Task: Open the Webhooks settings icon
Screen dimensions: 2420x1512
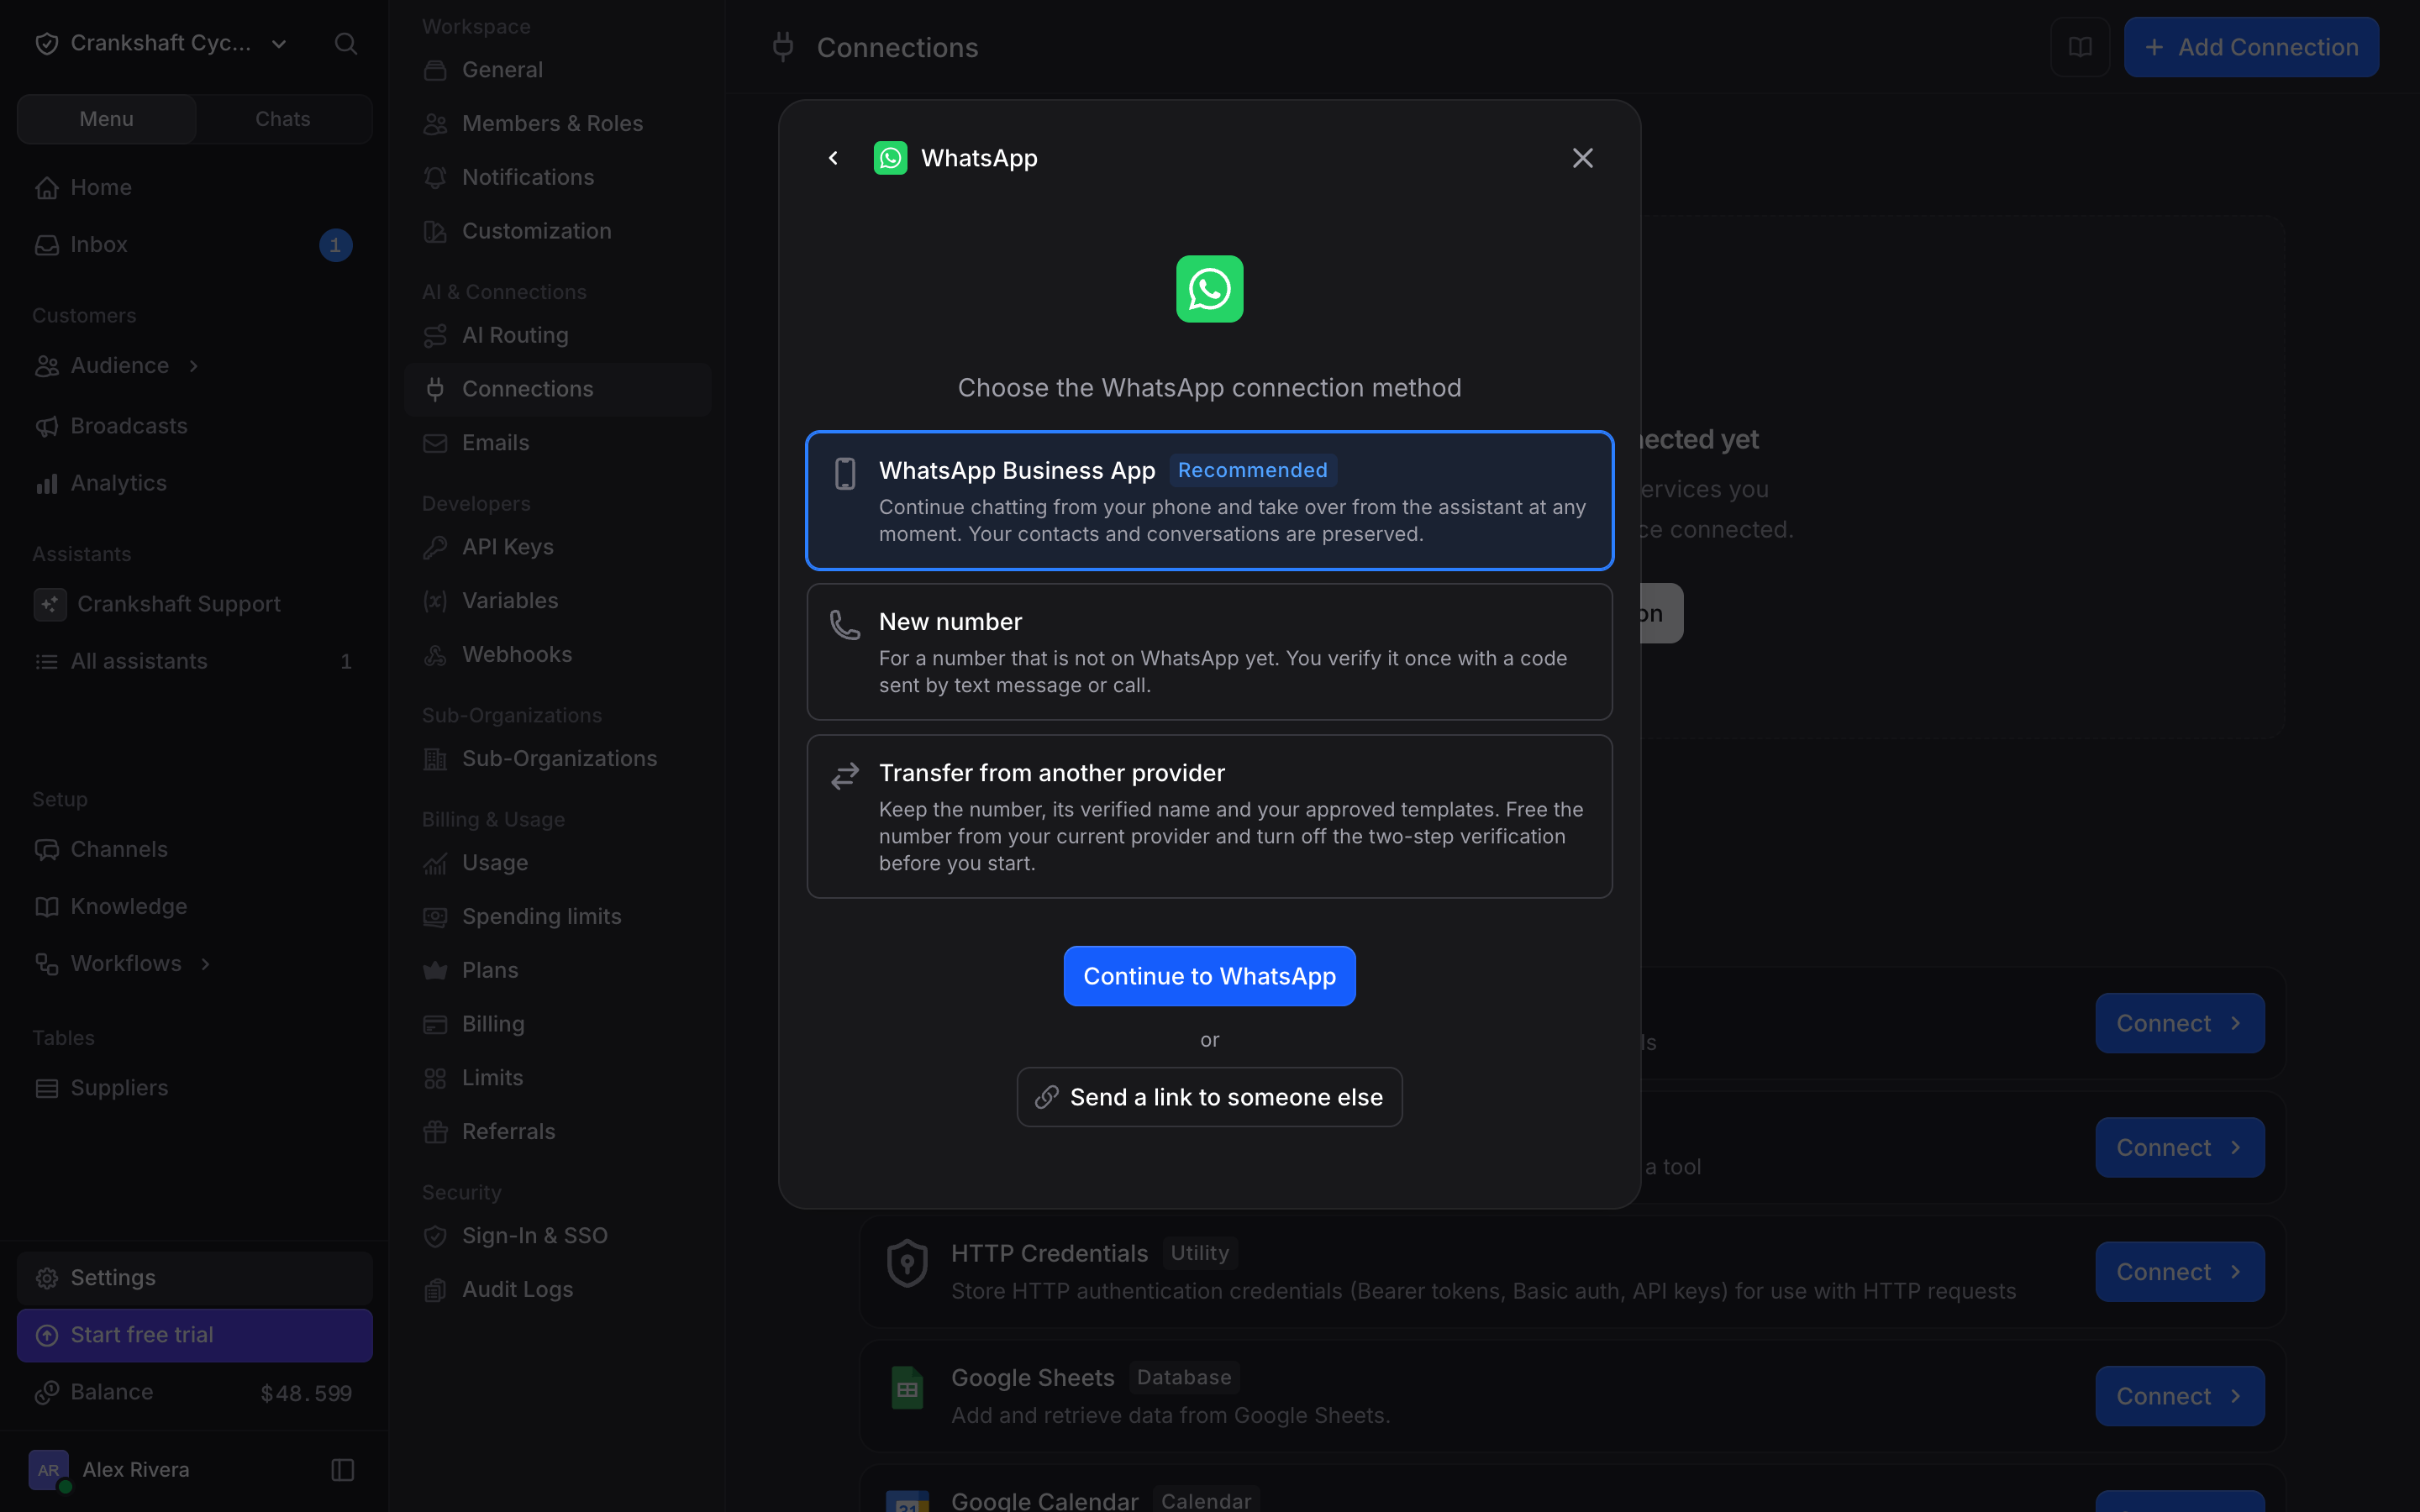Action: click(x=435, y=654)
